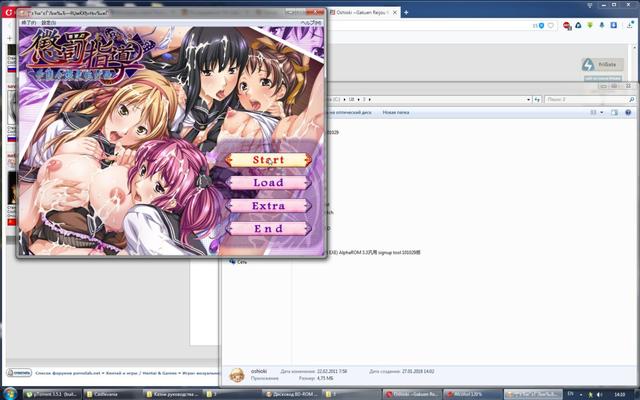
Task: Click the heart bookmark icon in the address bar
Action: (551, 26)
